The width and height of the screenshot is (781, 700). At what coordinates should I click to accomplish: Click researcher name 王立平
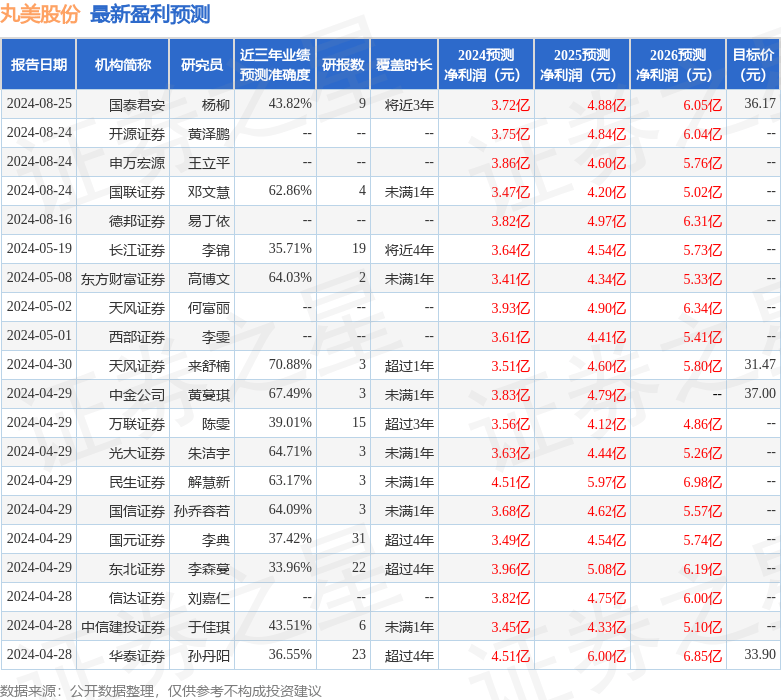coord(209,162)
